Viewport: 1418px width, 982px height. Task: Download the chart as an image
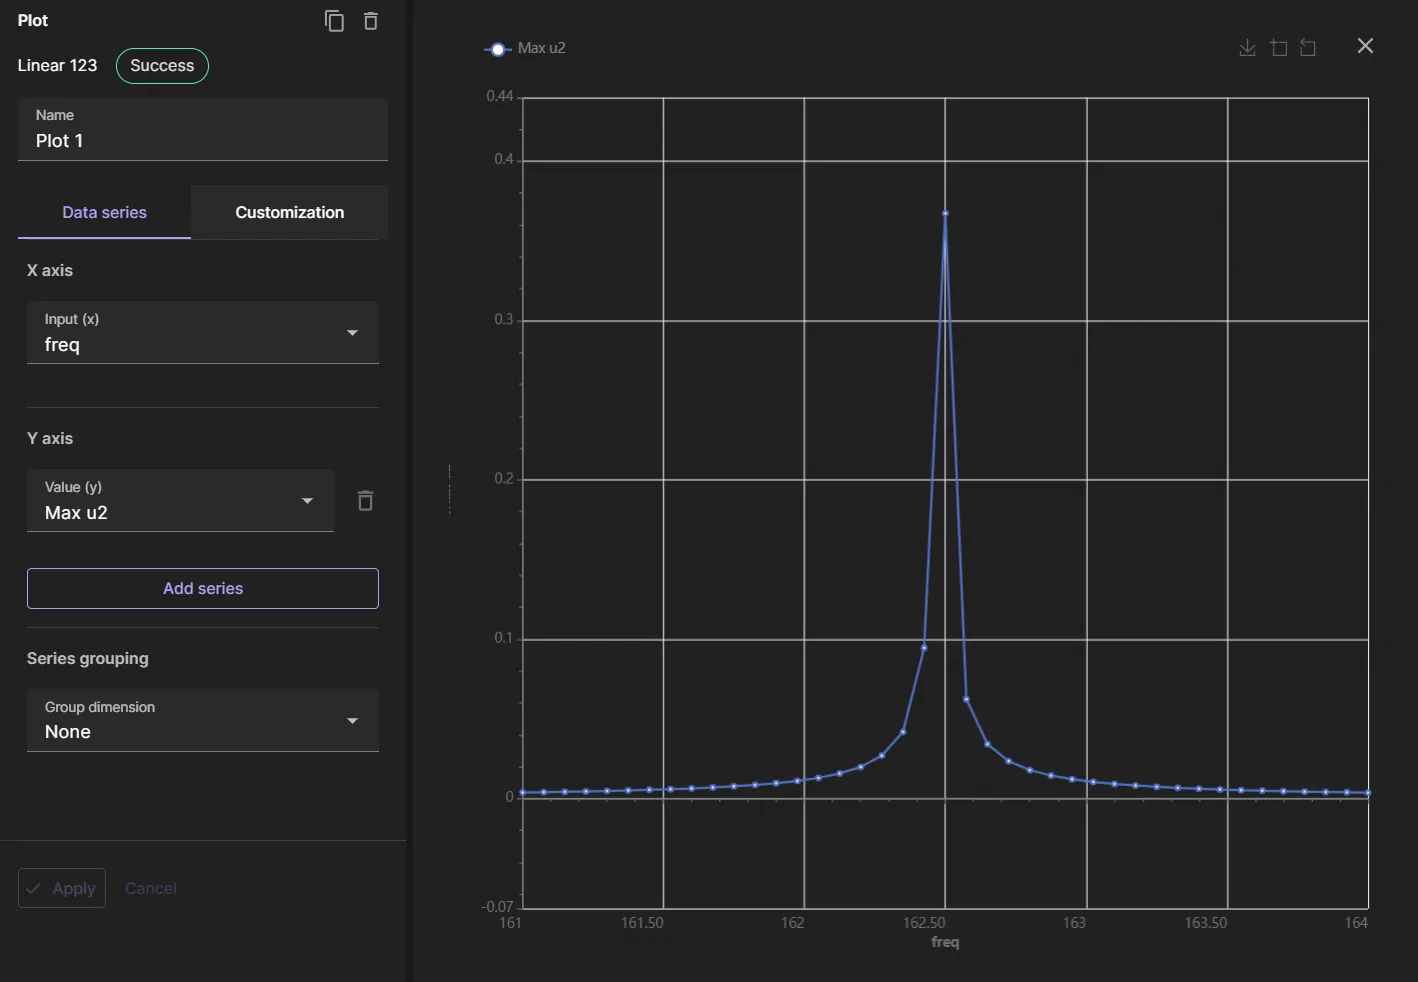[1247, 48]
